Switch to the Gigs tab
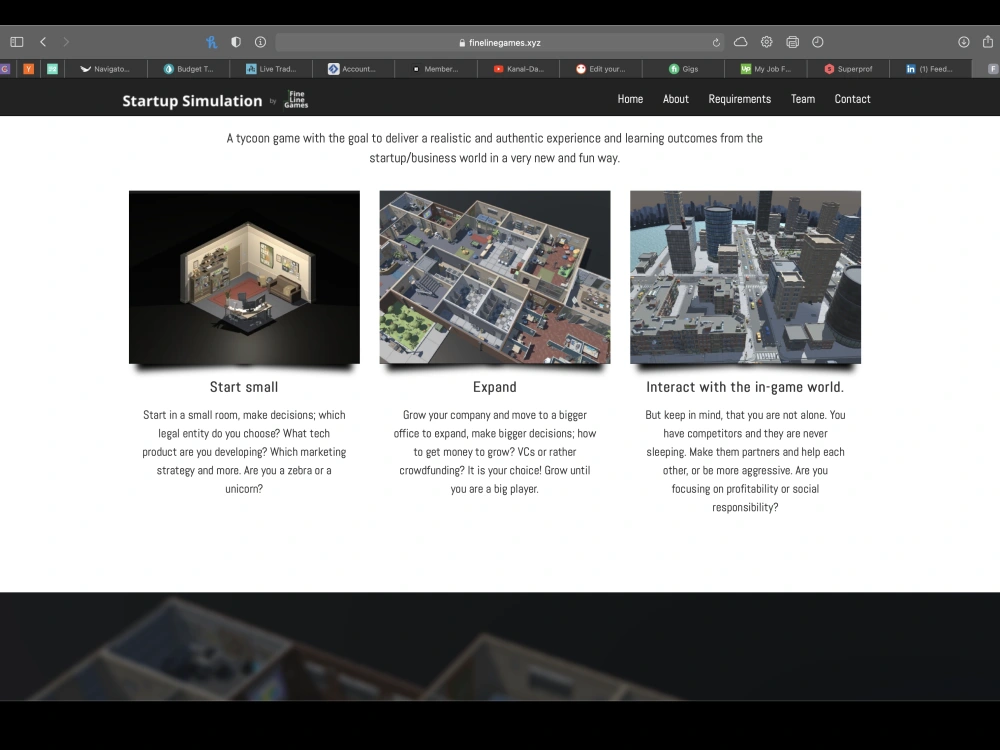 point(683,69)
